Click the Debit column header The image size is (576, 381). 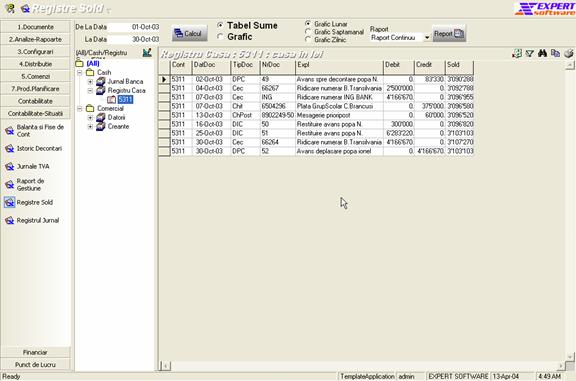[x=399, y=68]
